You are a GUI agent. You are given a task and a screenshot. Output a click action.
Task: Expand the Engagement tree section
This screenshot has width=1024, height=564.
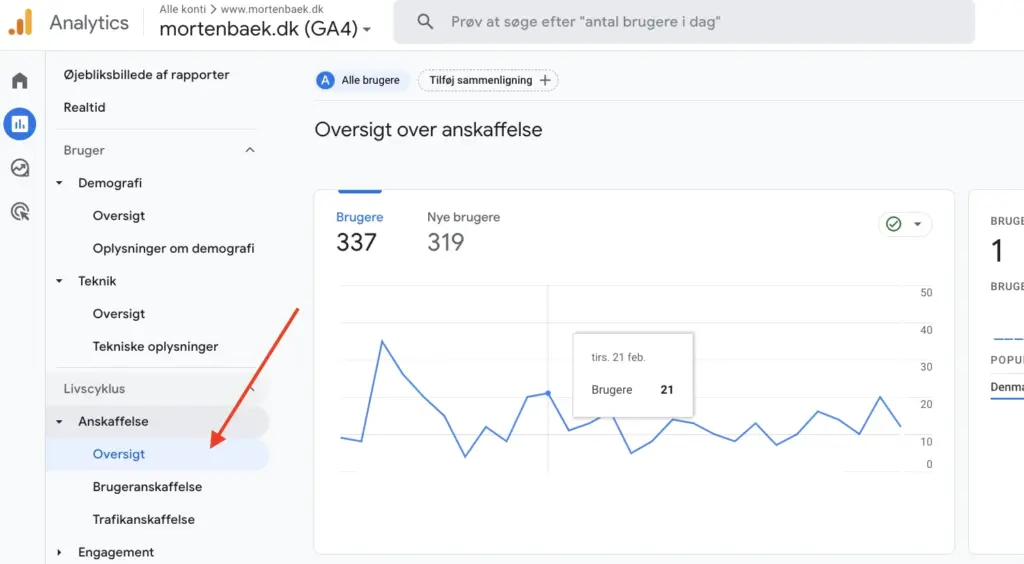[x=59, y=552]
